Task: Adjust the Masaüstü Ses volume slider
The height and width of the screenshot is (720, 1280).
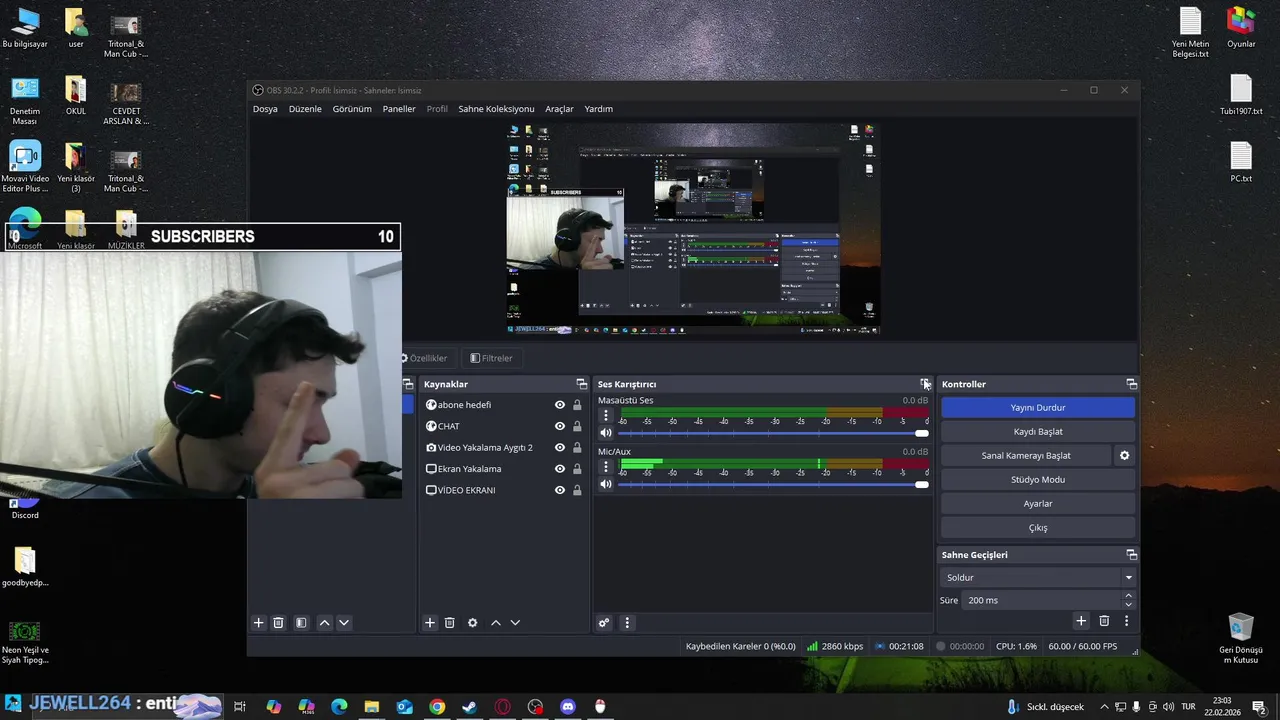Action: (x=773, y=433)
